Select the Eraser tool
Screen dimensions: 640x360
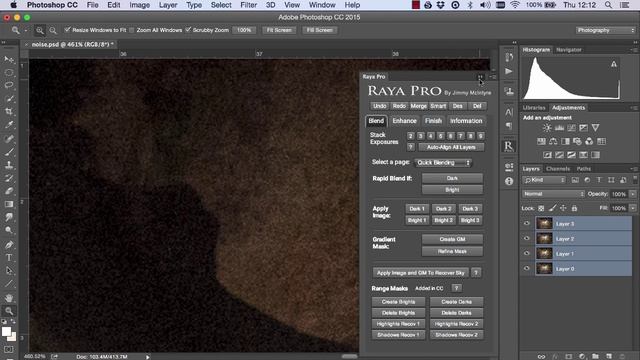point(9,191)
